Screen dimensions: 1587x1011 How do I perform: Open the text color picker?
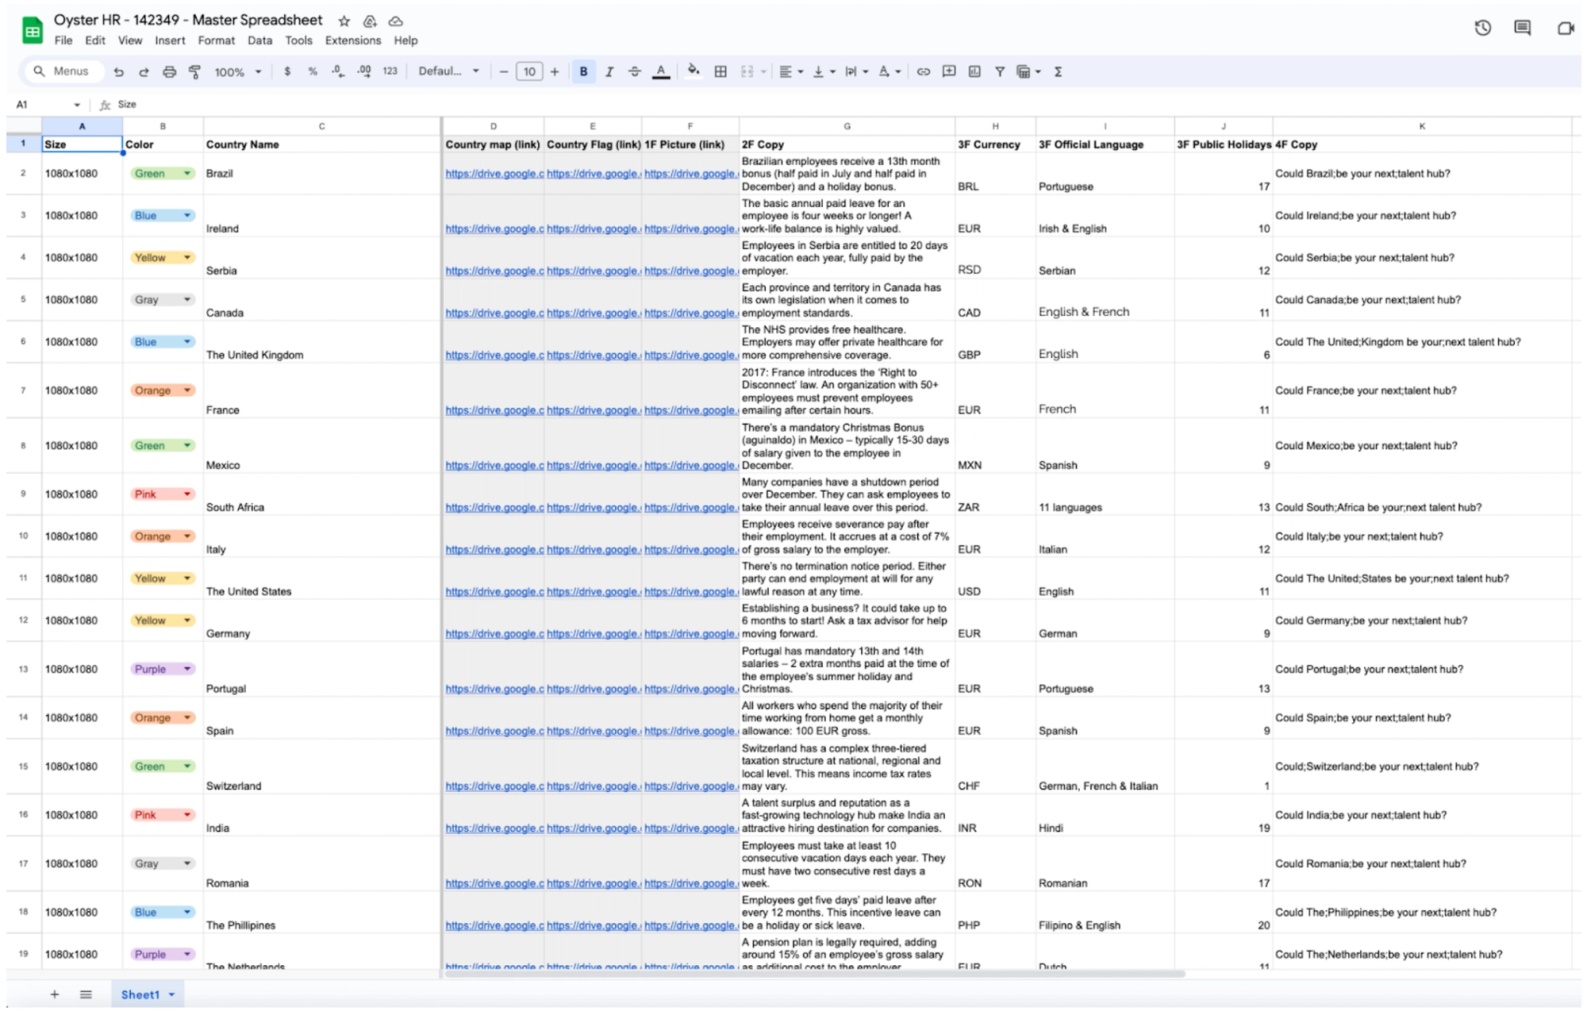coord(661,72)
